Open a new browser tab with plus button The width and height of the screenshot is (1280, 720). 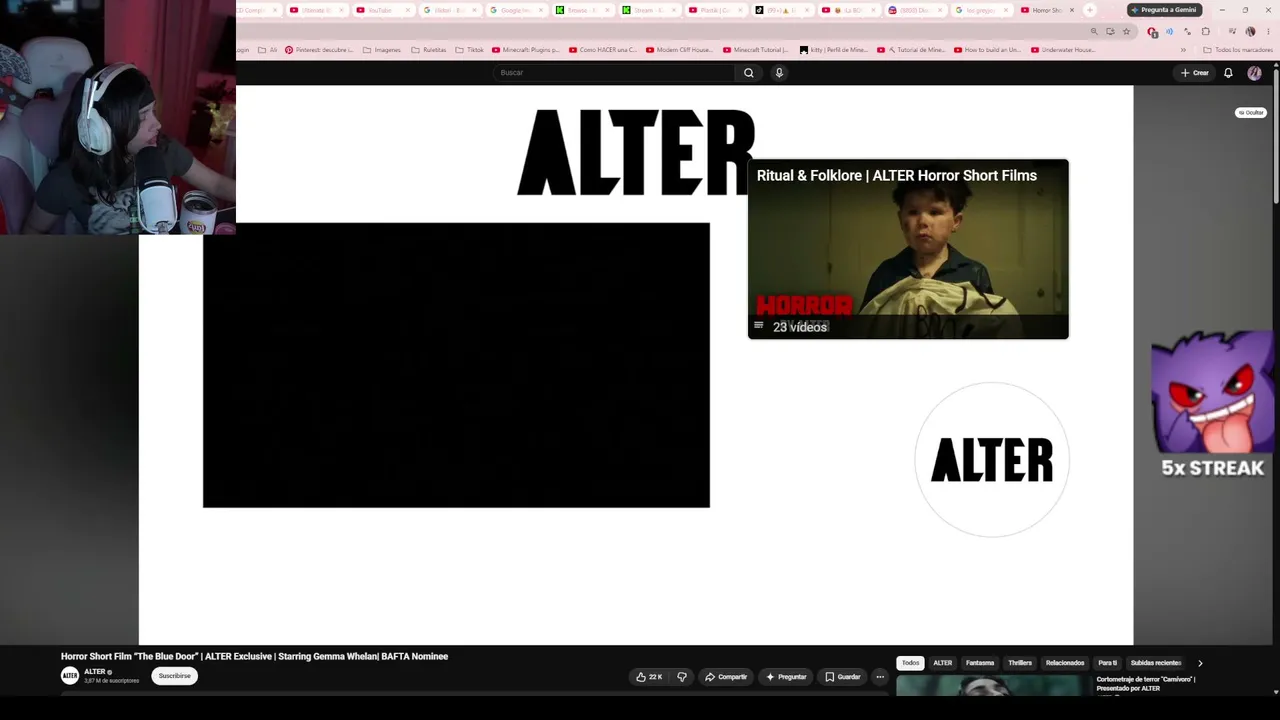(x=1090, y=10)
